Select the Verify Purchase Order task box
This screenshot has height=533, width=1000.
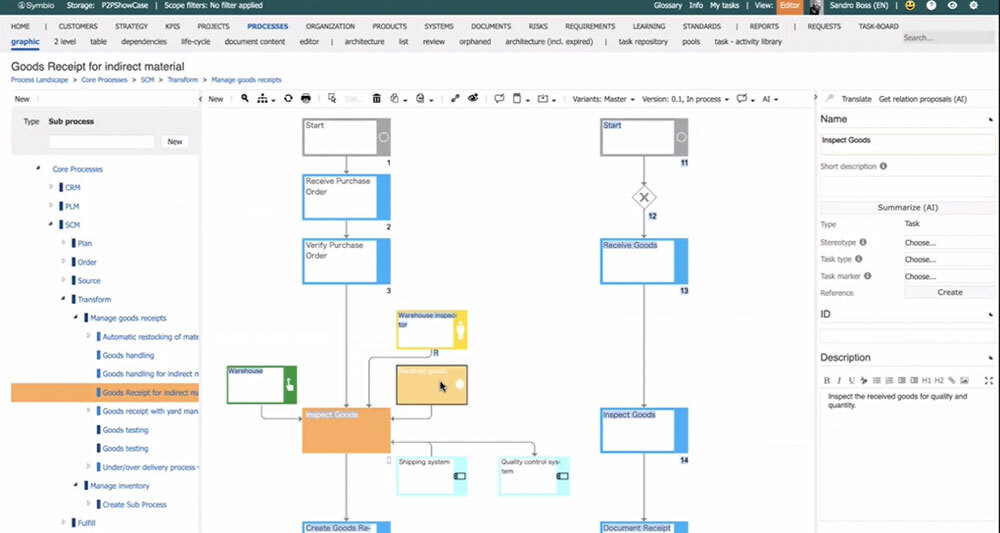pos(346,261)
